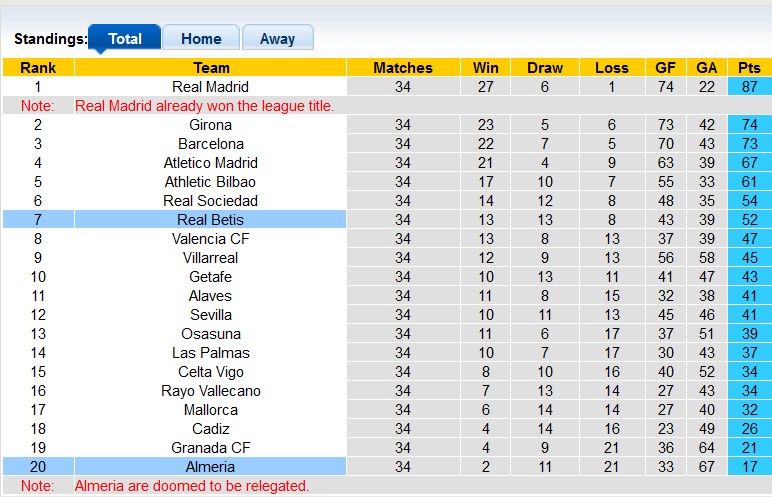This screenshot has height=497, width=772.
Task: Click the Win column header
Action: 486,68
